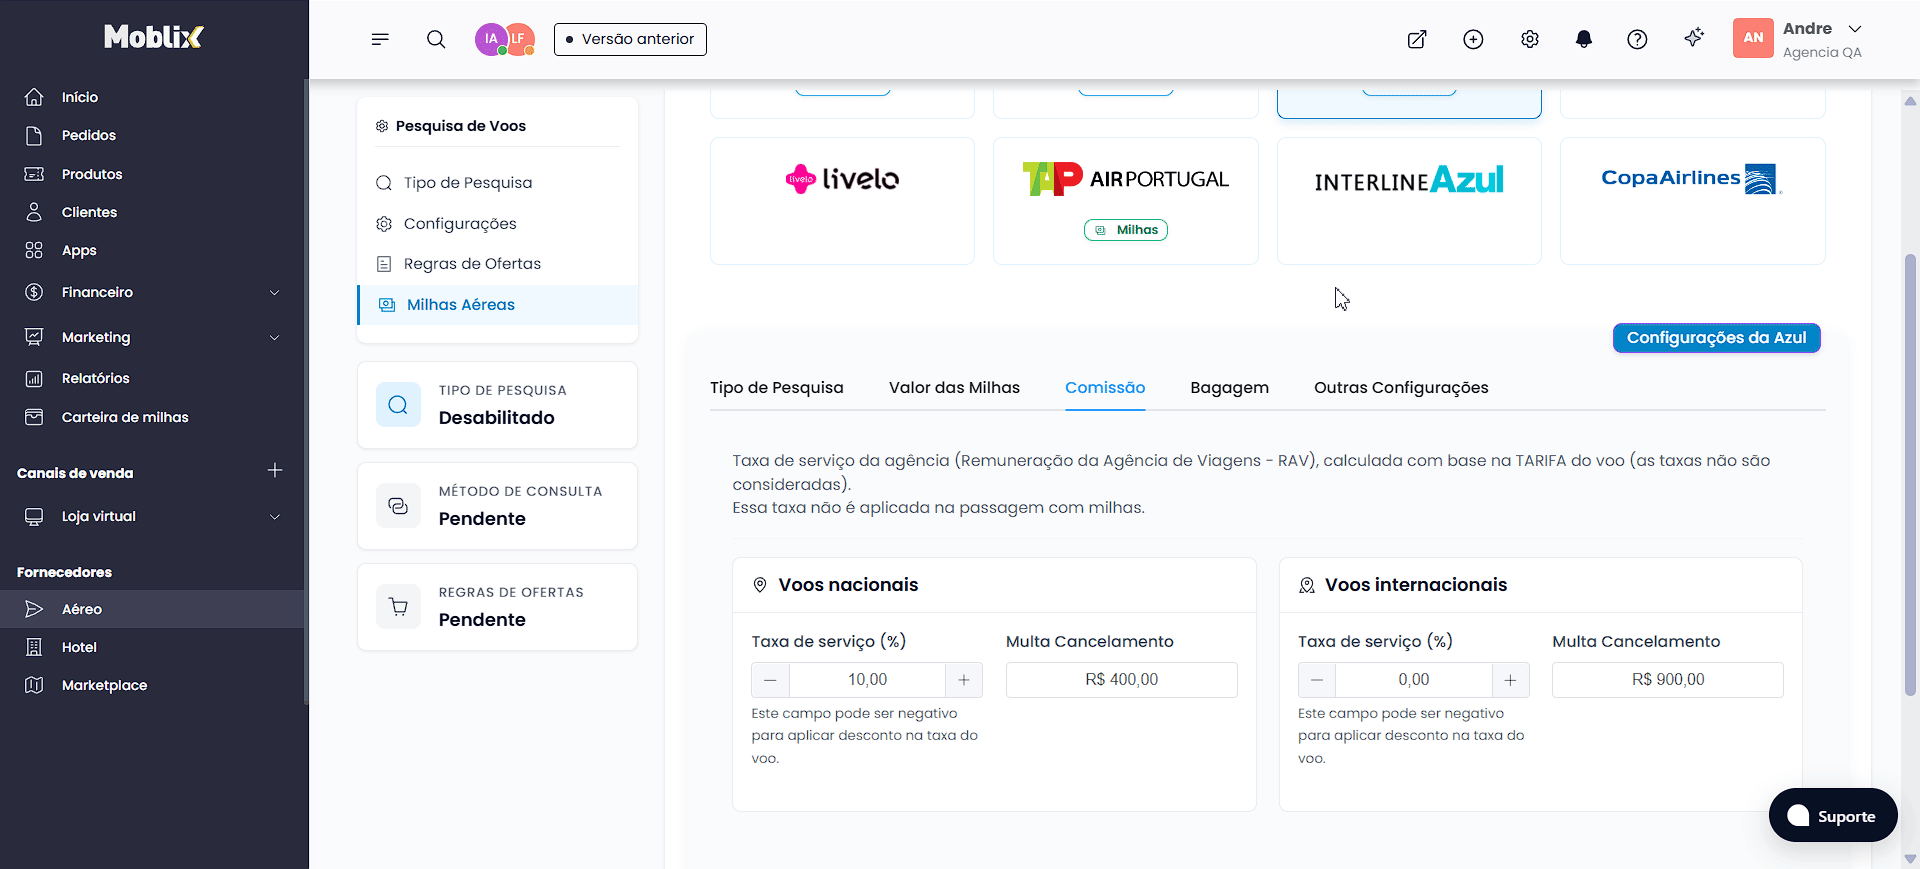This screenshot has width=1920, height=869.
Task: Click the LF user avatar
Action: click(x=520, y=39)
